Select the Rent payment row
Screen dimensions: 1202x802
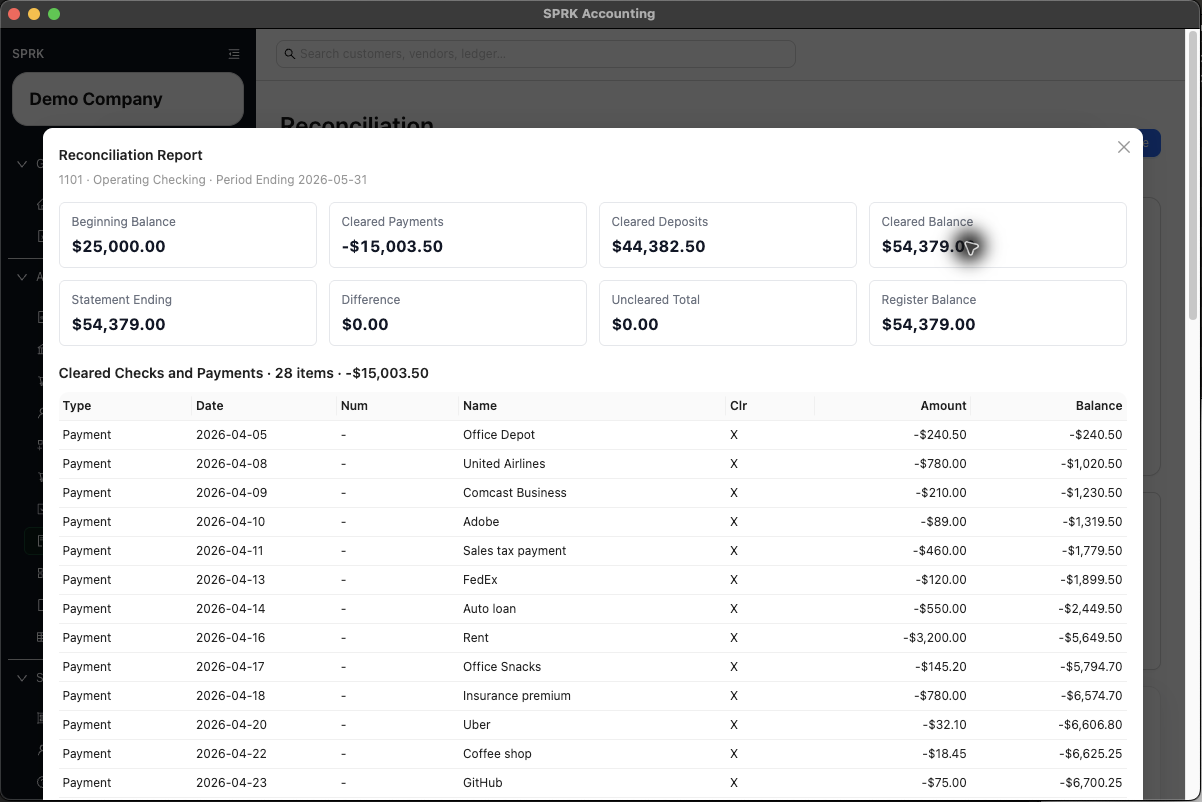pos(593,638)
